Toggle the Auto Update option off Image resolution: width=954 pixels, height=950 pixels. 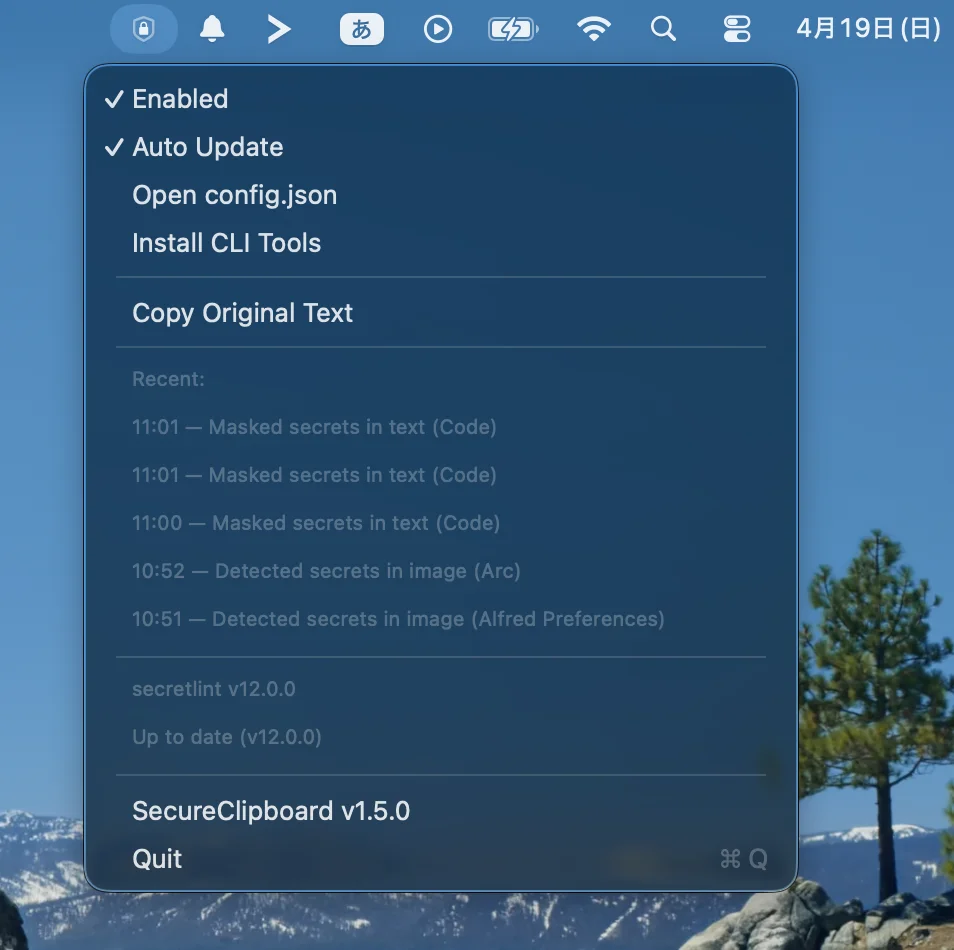pyautogui.click(x=207, y=147)
